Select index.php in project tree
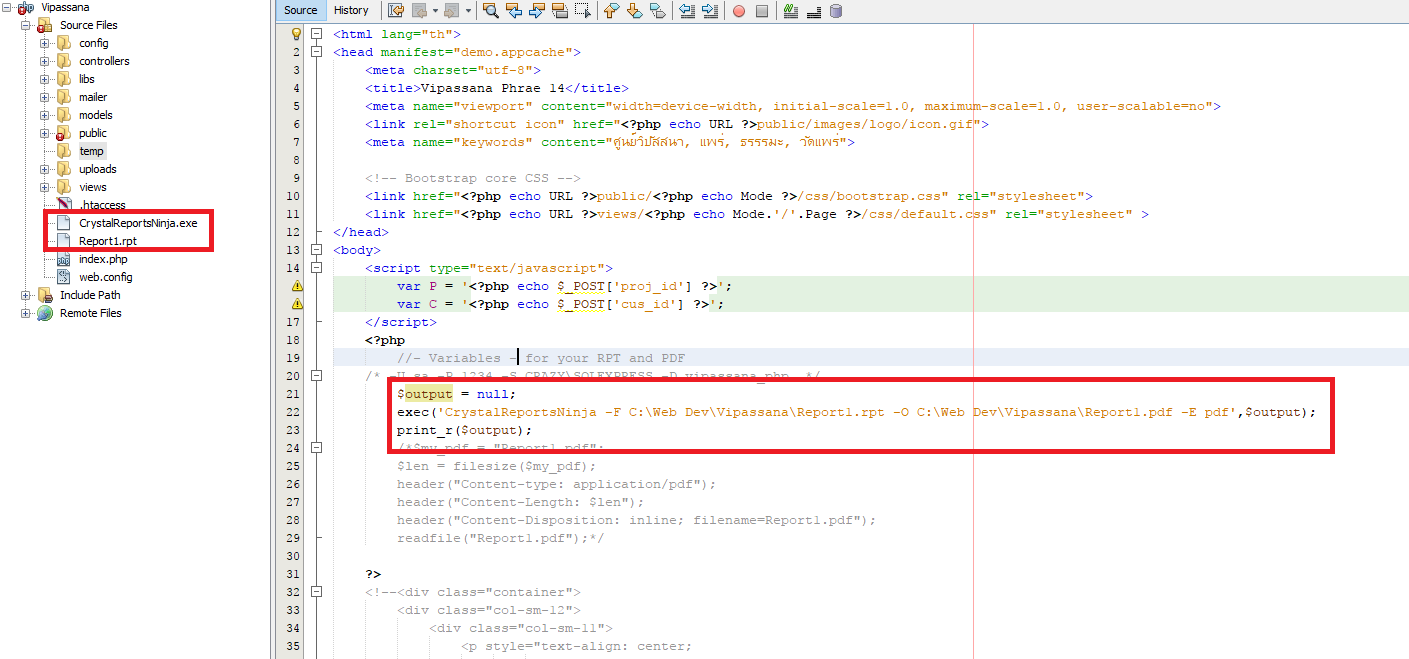 click(x=103, y=259)
